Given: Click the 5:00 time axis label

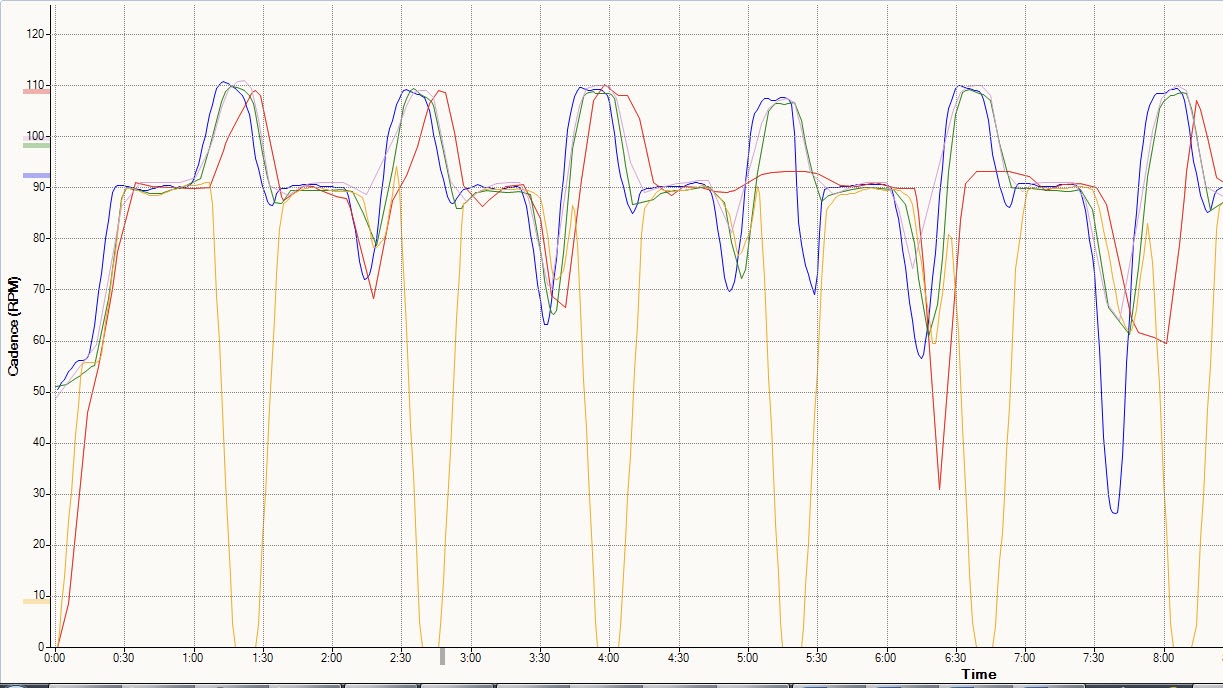Looking at the screenshot, I should (x=747, y=659).
